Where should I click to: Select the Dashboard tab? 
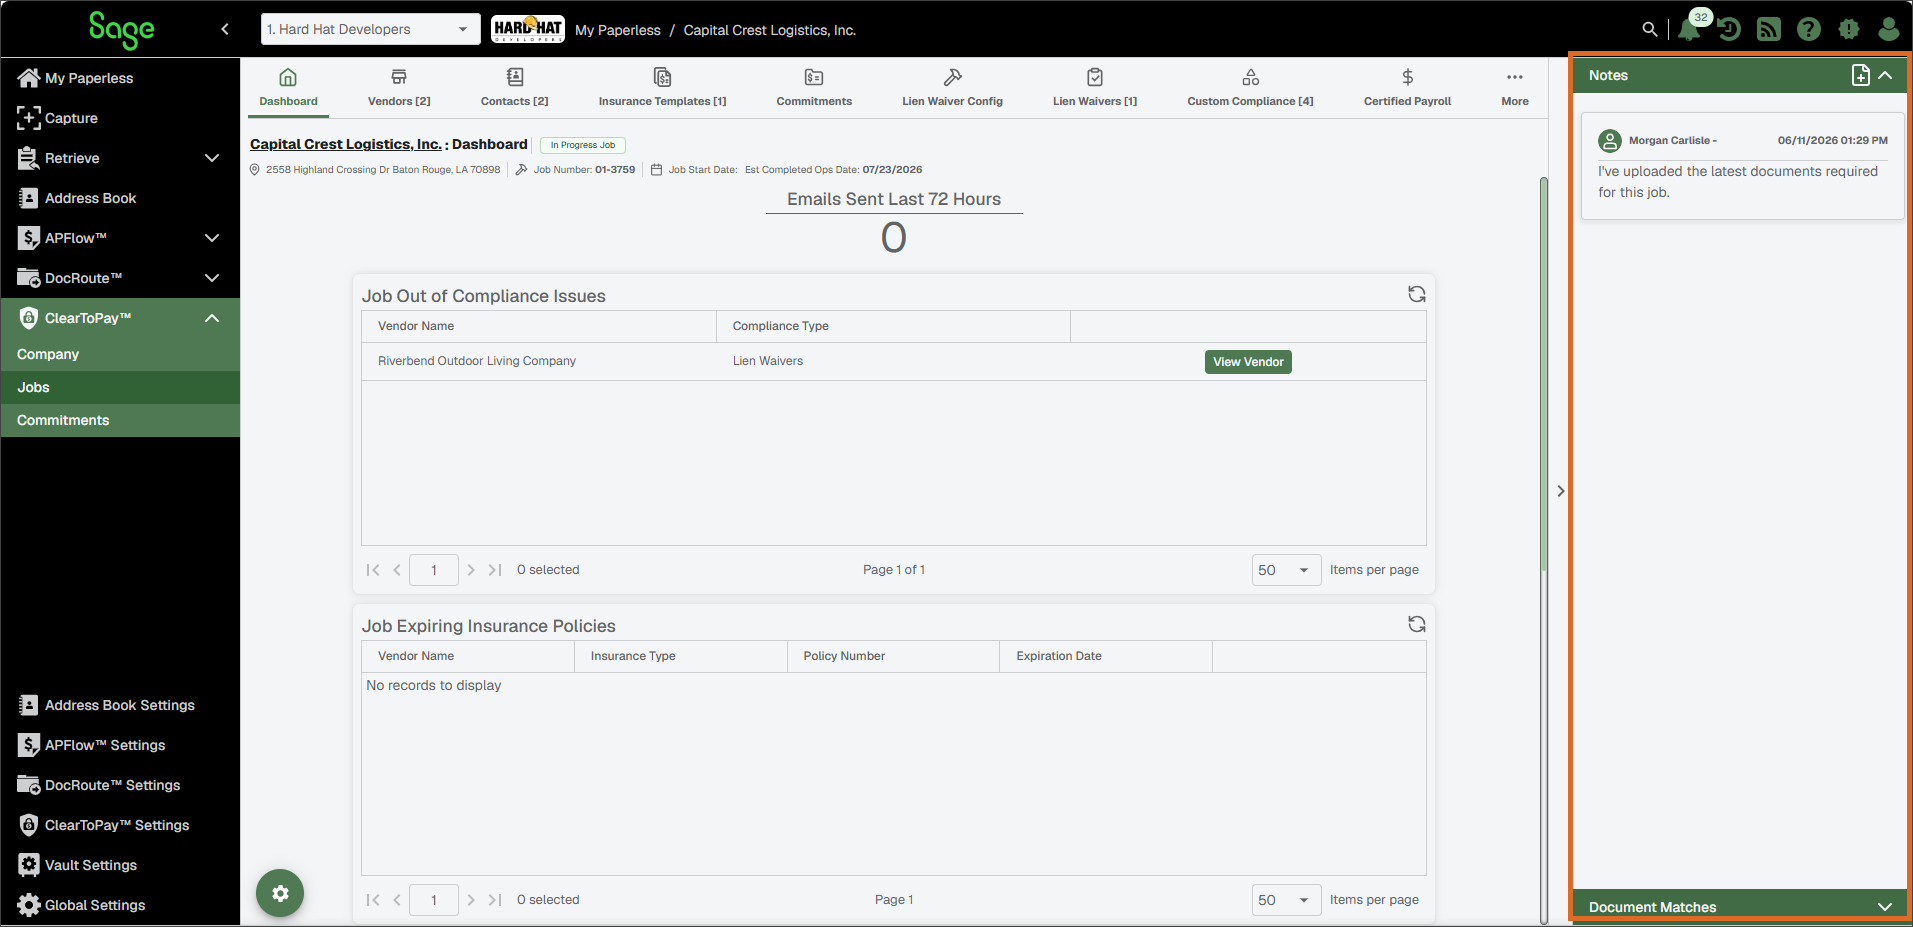point(288,88)
